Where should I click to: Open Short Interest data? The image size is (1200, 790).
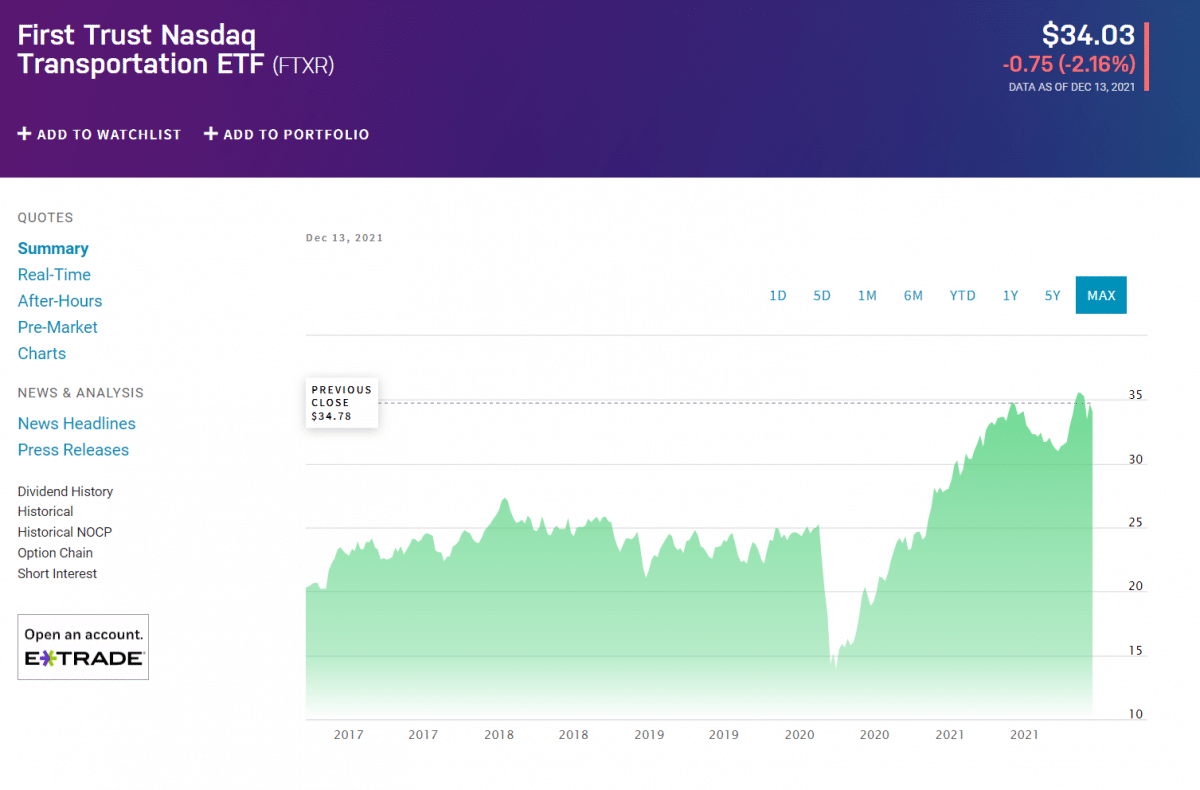pos(57,573)
